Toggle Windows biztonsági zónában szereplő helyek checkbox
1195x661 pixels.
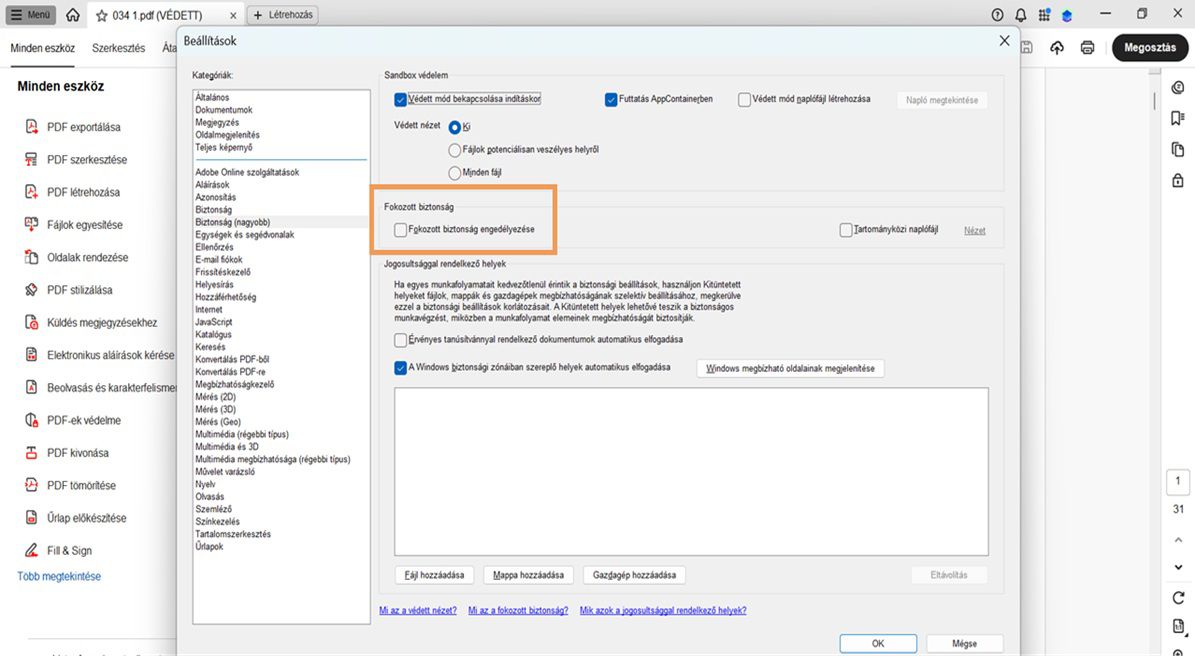tap(400, 368)
